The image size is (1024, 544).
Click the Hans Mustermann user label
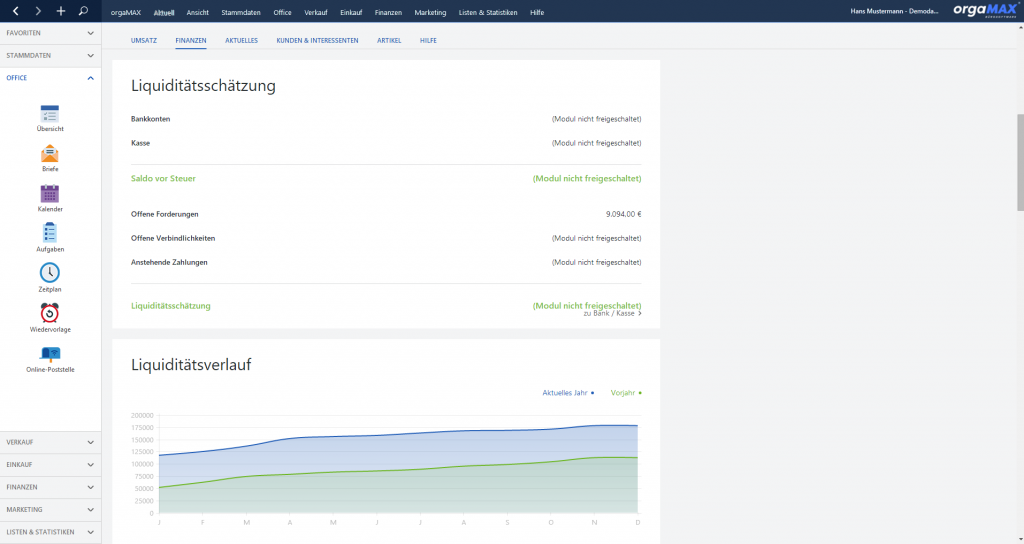(894, 11)
